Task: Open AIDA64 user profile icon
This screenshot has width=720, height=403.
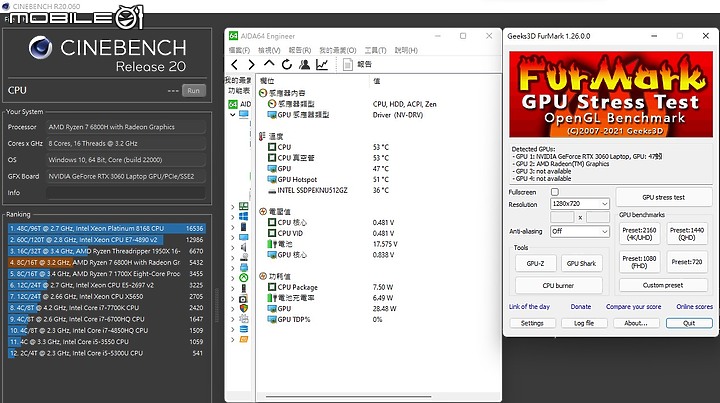Action: pyautogui.click(x=304, y=65)
